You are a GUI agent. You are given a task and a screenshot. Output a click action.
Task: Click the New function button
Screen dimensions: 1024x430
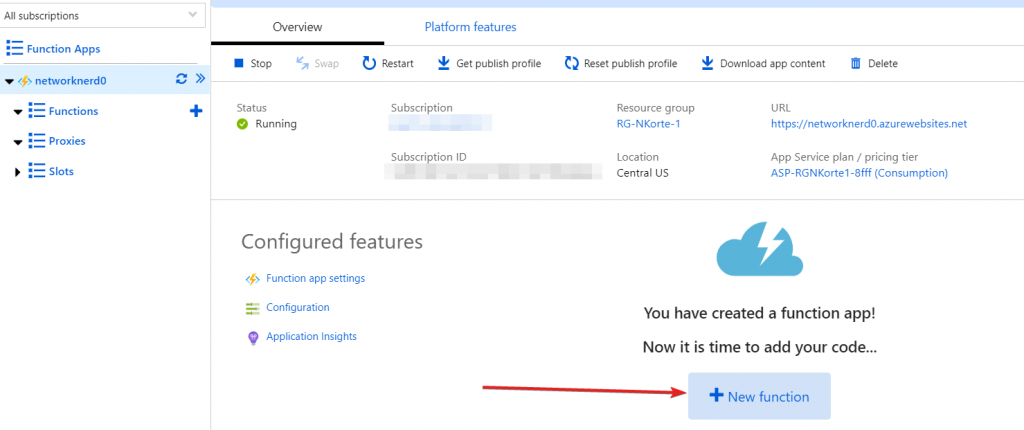[x=760, y=396]
